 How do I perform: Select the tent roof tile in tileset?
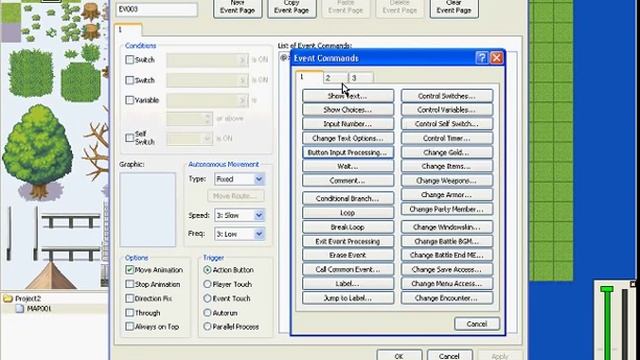coord(51,276)
